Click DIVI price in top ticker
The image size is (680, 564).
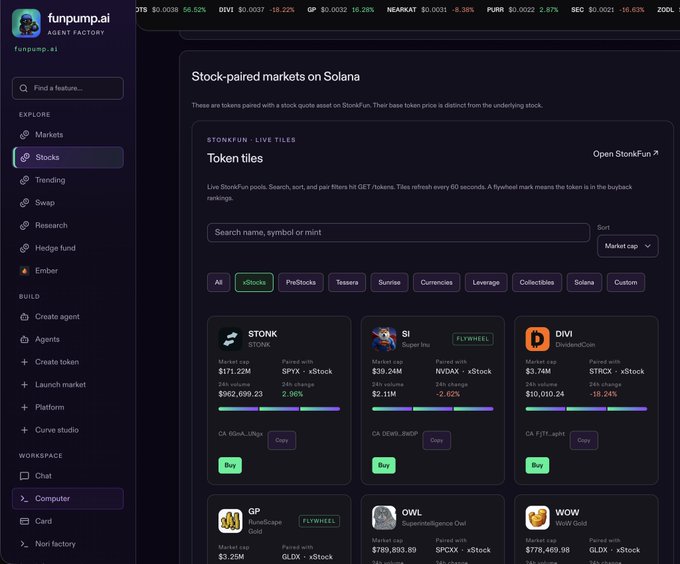tap(251, 10)
